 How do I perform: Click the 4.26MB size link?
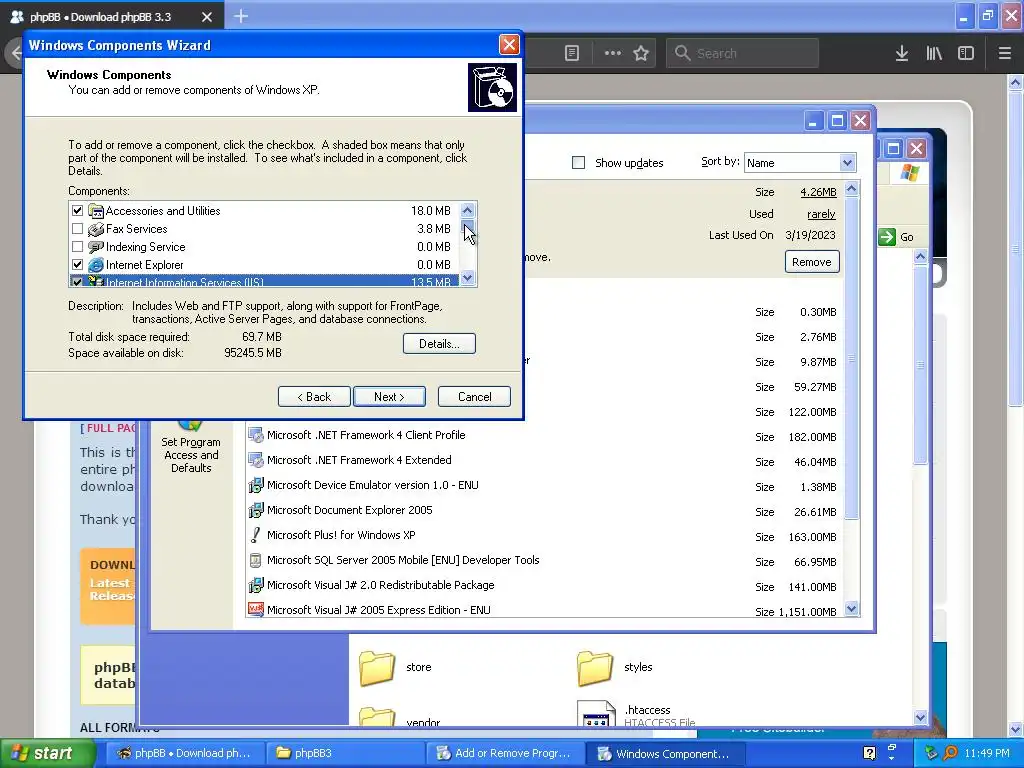[818, 192]
